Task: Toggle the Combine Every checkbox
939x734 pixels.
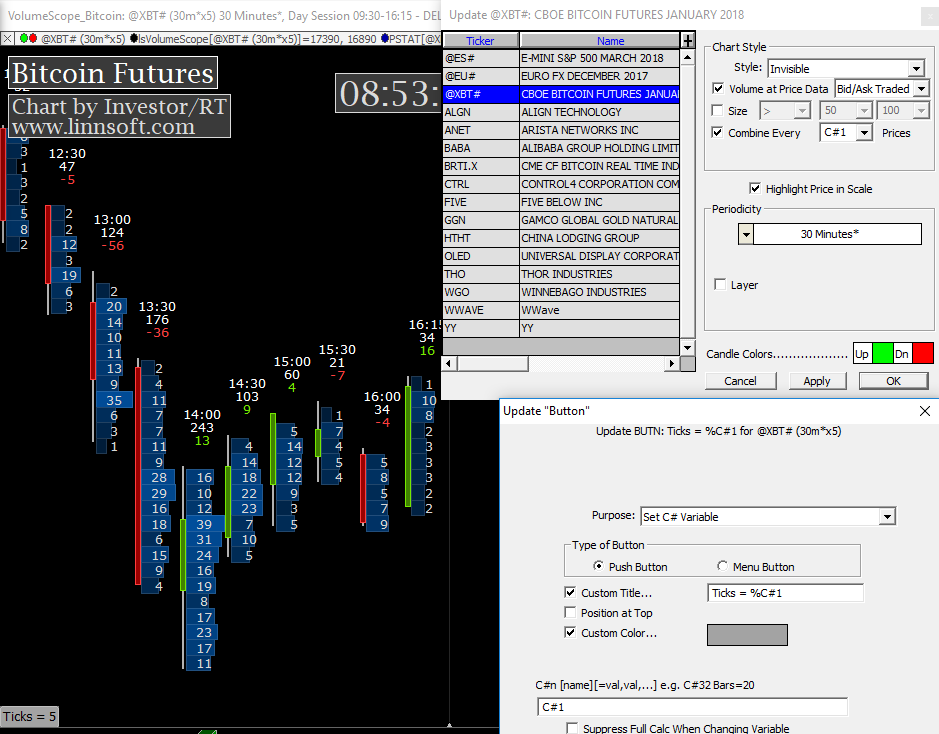Action: pyautogui.click(x=717, y=132)
